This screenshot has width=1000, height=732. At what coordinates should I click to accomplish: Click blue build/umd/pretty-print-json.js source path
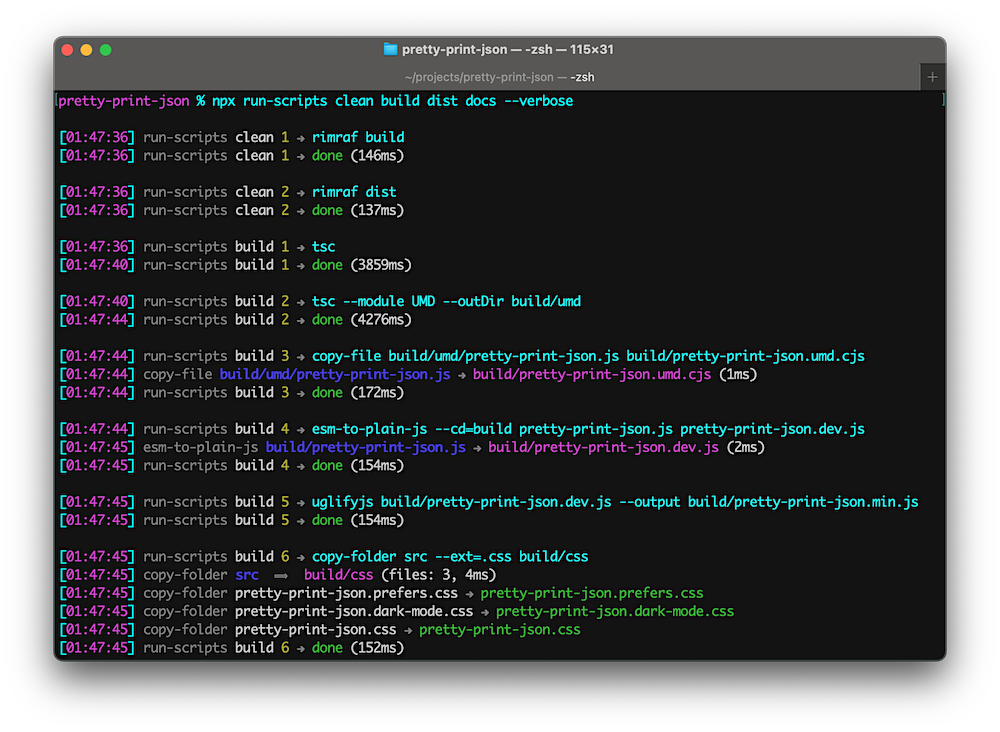click(x=335, y=374)
